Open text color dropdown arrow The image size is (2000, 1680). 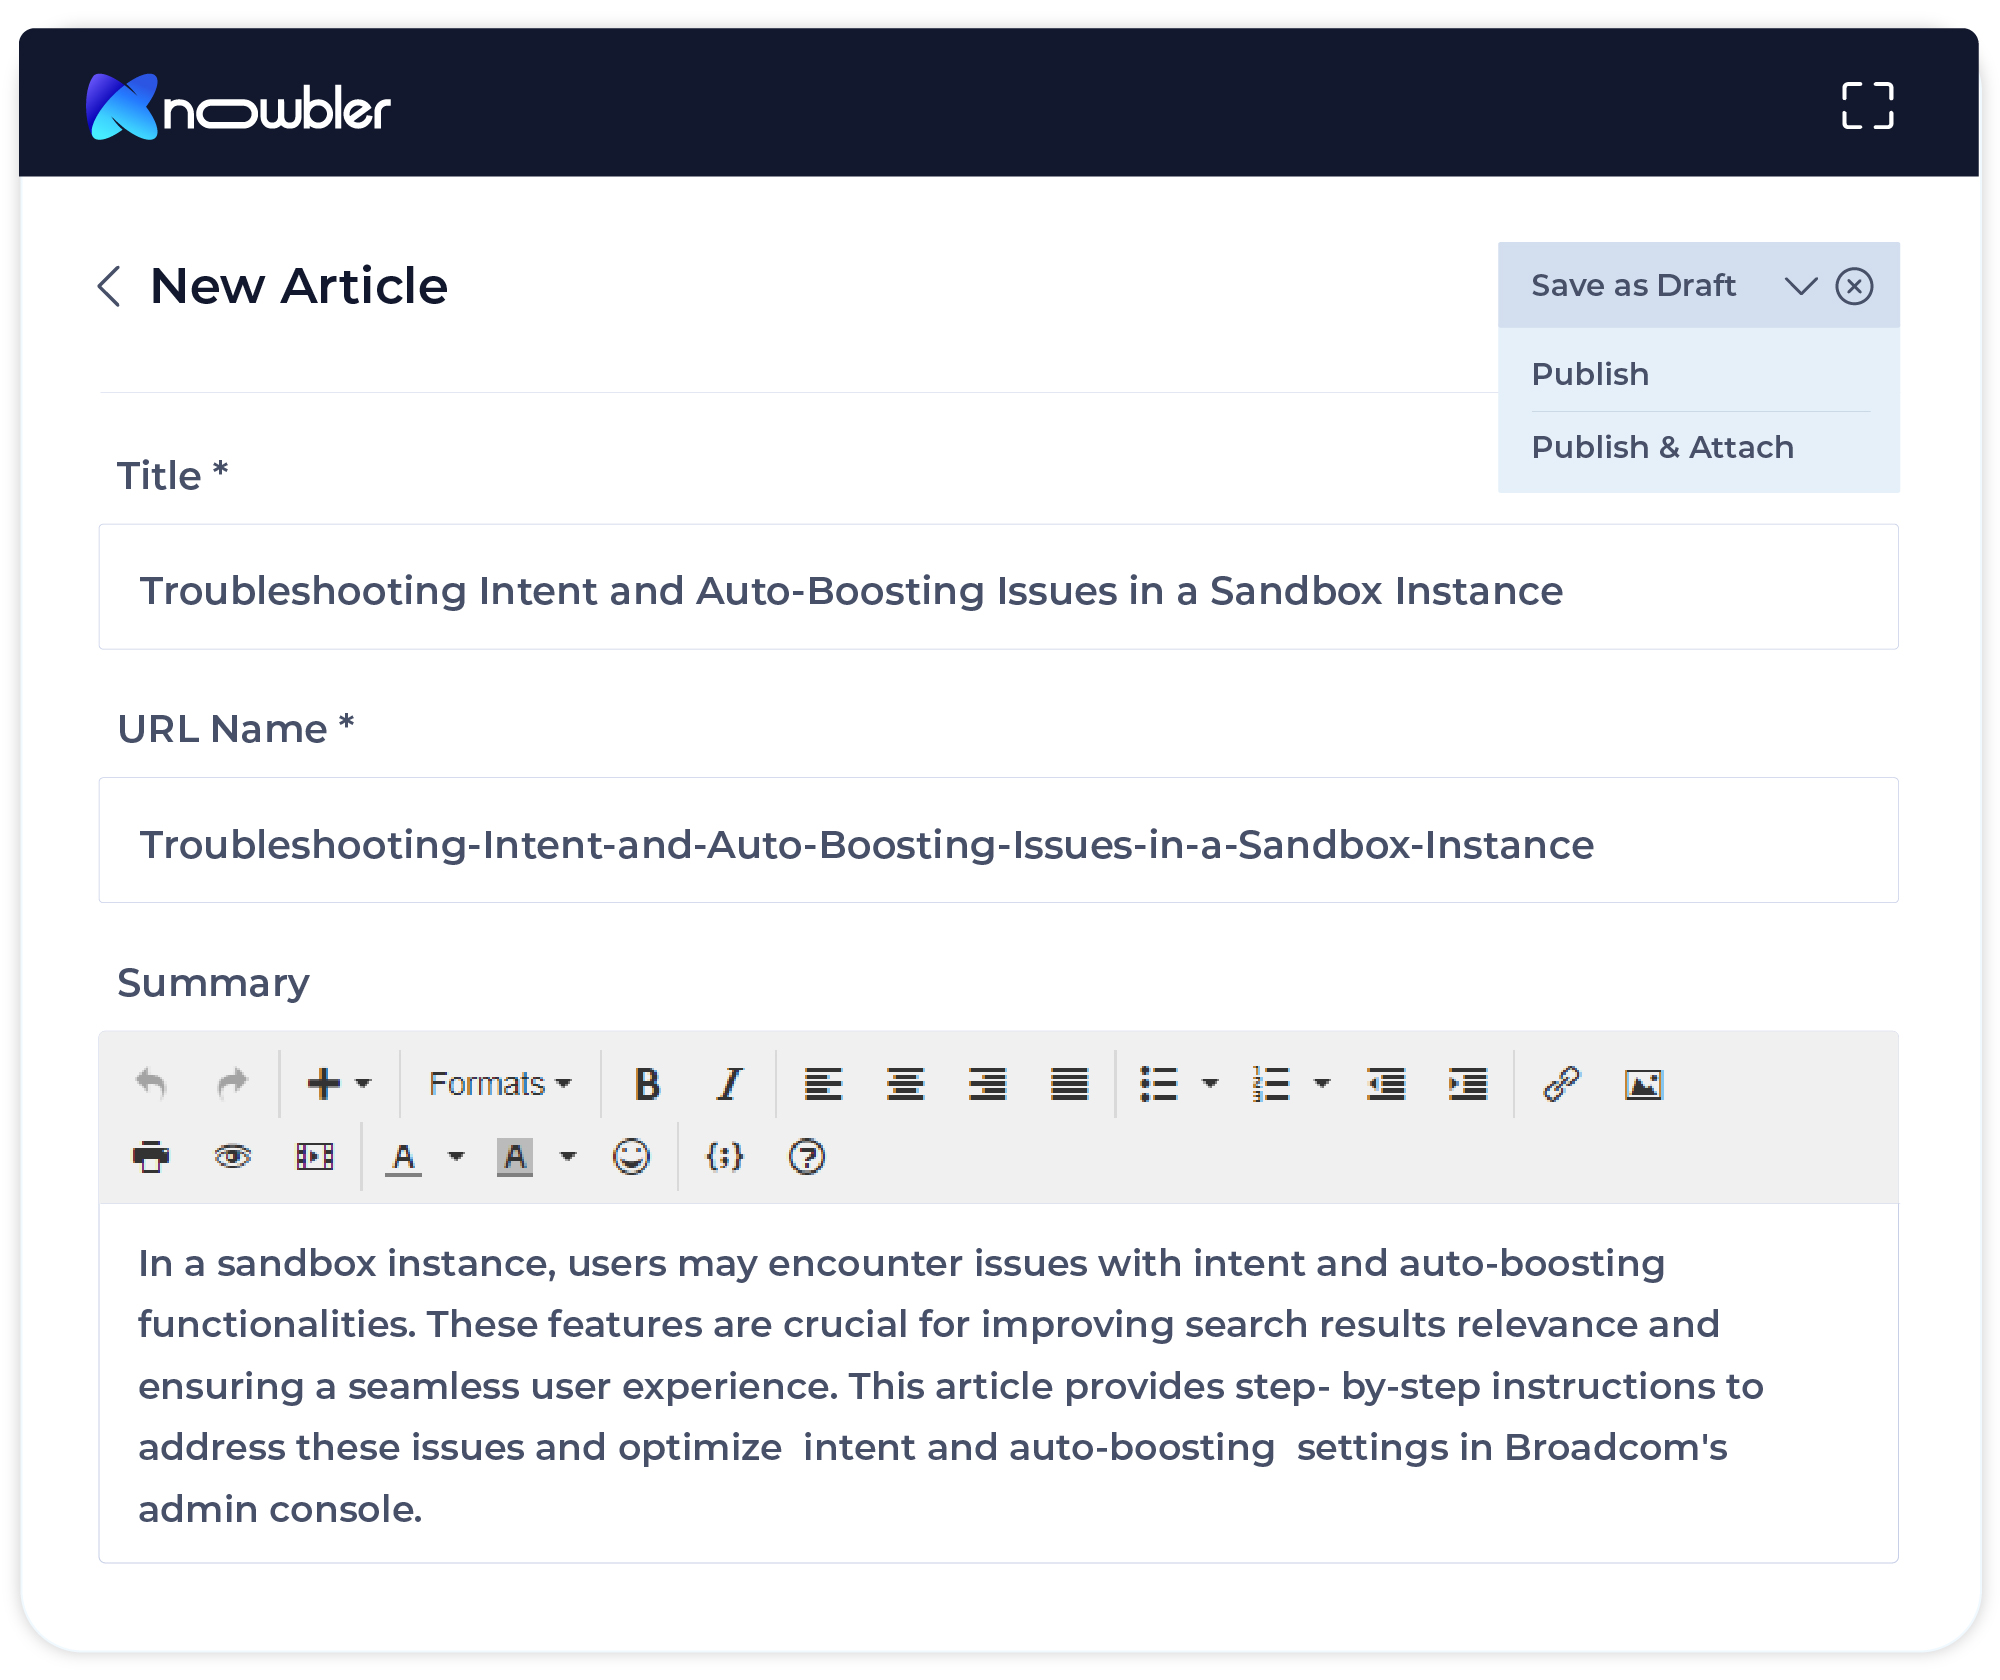pyautogui.click(x=456, y=1157)
